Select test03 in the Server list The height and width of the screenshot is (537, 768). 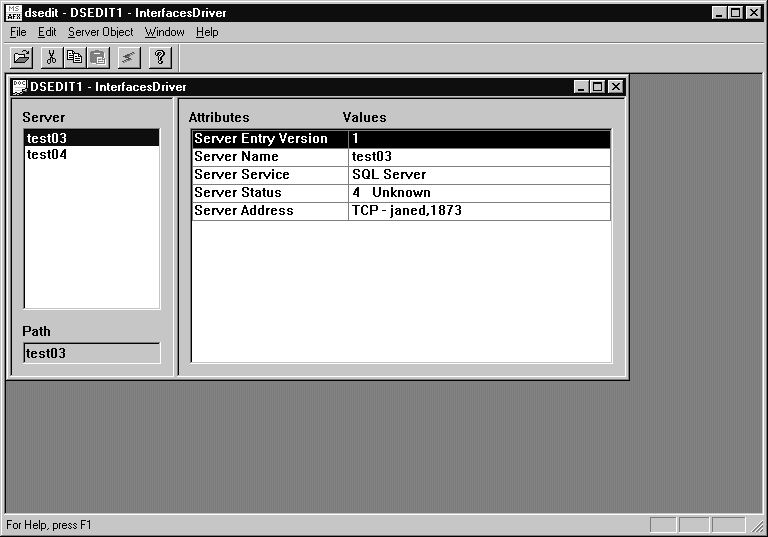[x=92, y=138]
